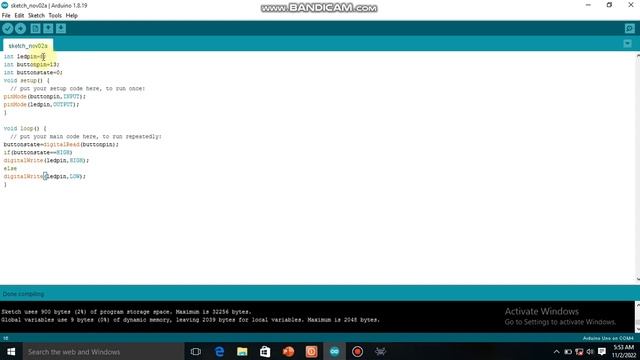
Task: Click the 'put your setup code here' comment
Action: pos(78,89)
